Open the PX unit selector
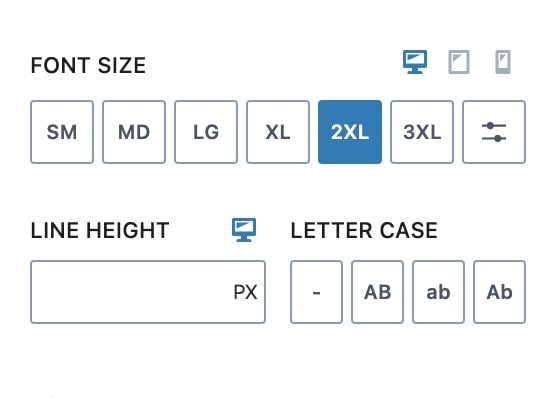The width and height of the screenshot is (548, 398). (x=245, y=292)
